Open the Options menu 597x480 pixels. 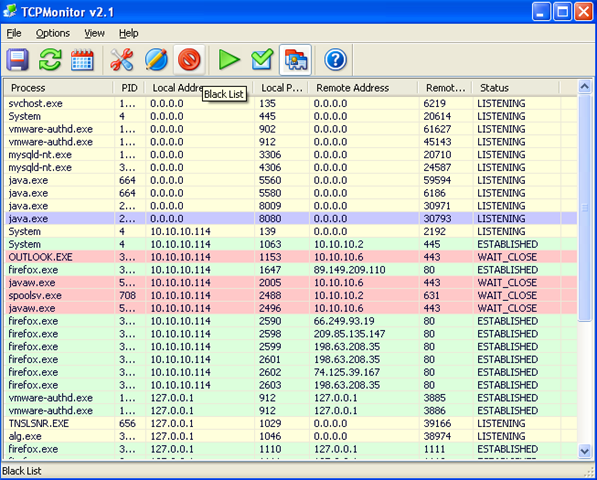coord(53,33)
